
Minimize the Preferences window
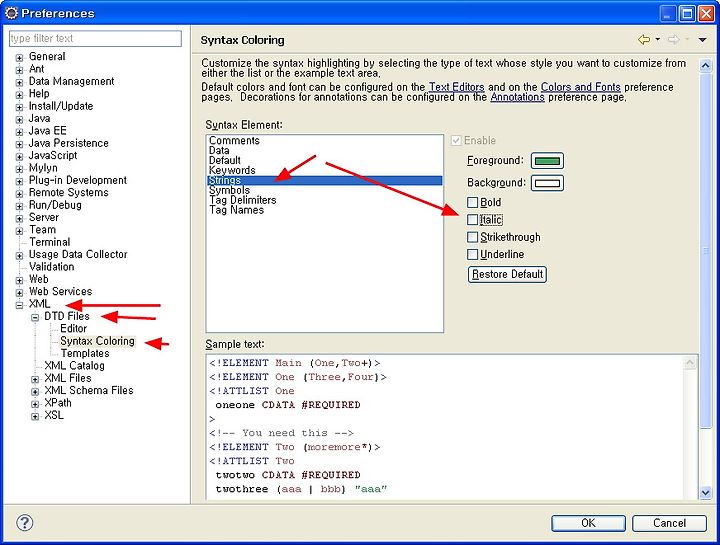click(668, 14)
